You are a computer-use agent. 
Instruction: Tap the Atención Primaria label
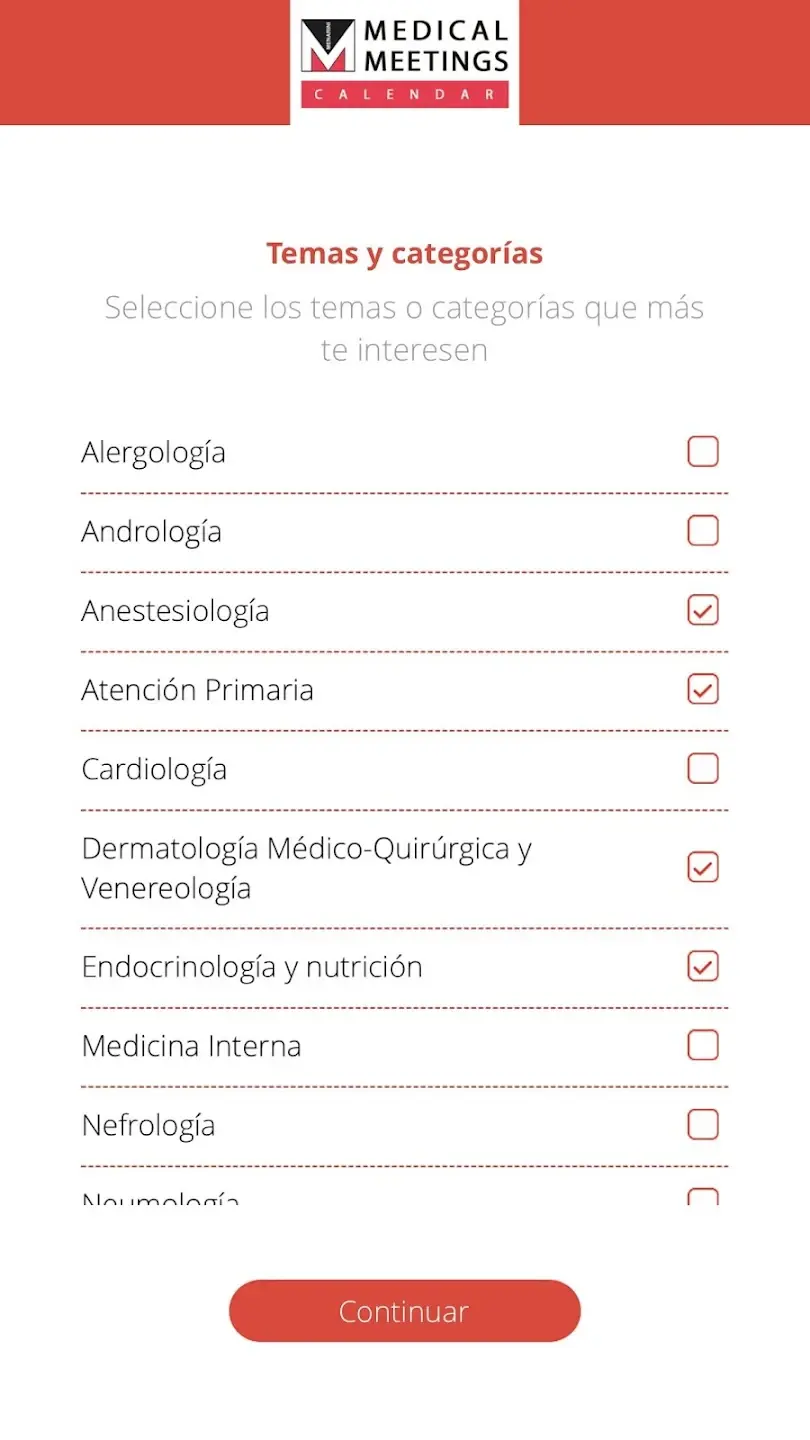(x=197, y=689)
